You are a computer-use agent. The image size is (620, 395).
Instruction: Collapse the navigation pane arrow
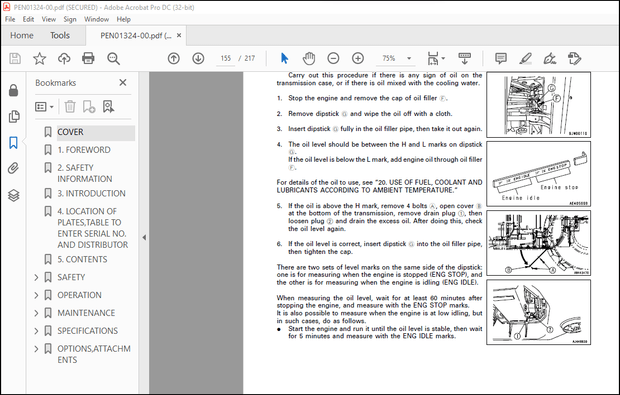(144, 238)
